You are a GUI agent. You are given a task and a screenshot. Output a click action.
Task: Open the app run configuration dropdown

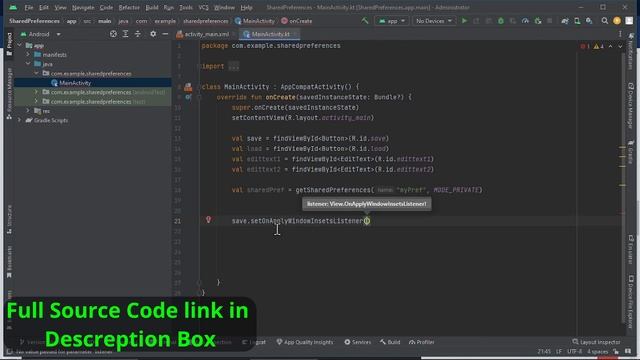(x=392, y=21)
